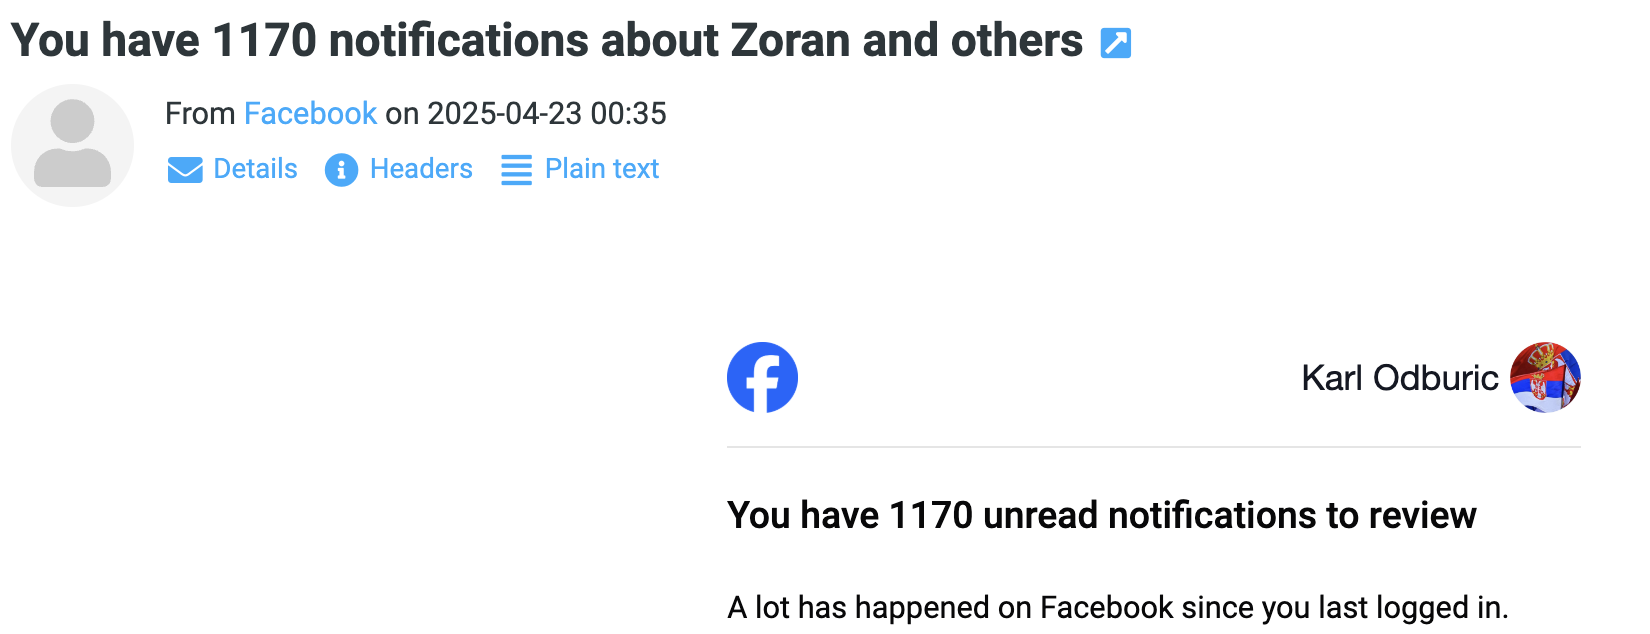Click the info circle icon beside Headers

(x=341, y=170)
